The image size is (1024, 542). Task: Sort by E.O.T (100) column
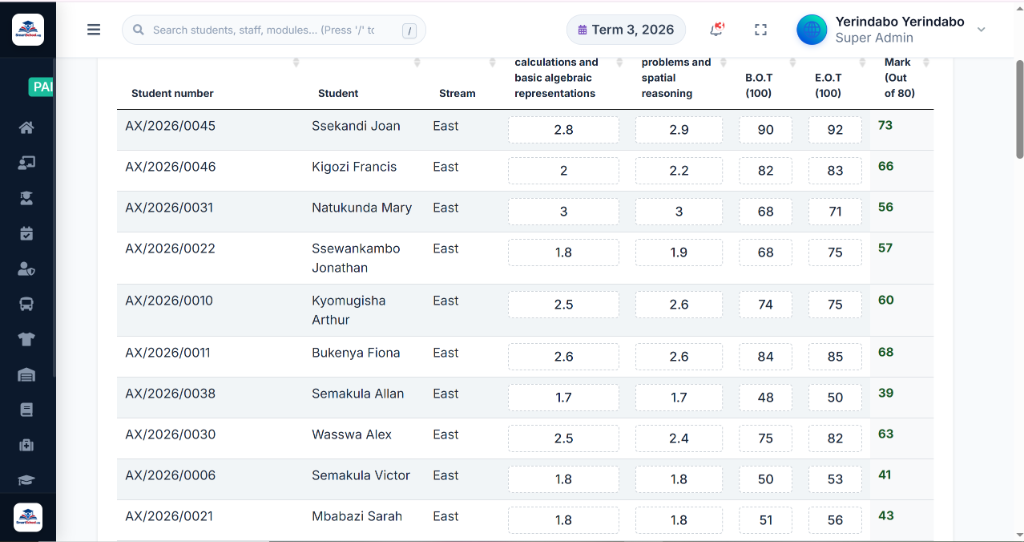pyautogui.click(x=828, y=85)
